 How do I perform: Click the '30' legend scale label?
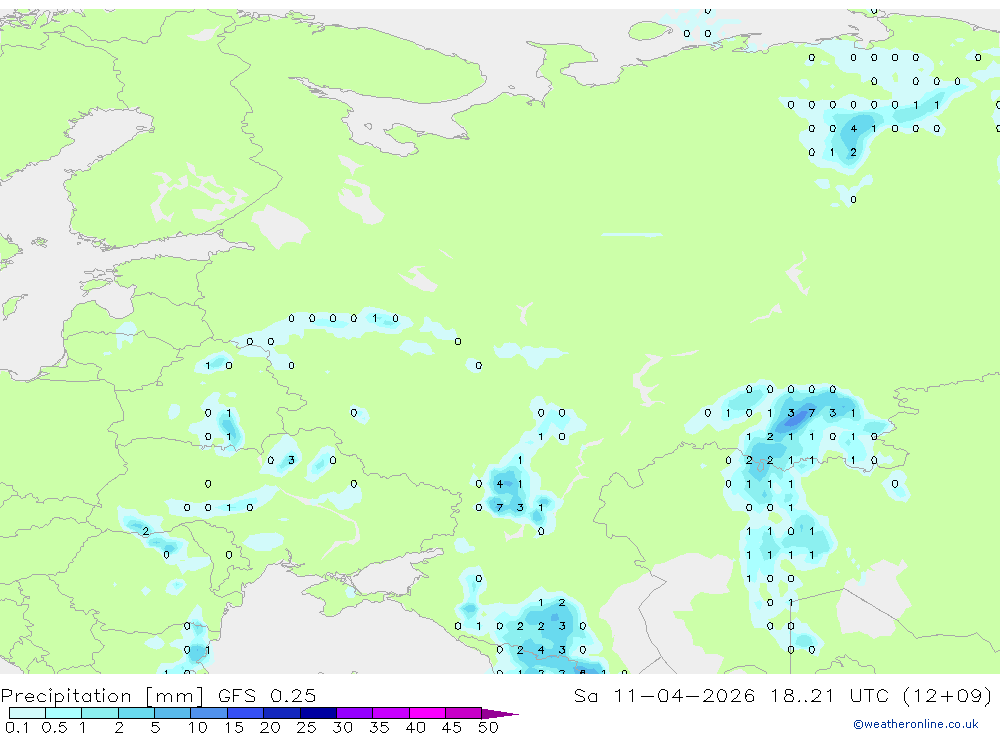[342, 727]
